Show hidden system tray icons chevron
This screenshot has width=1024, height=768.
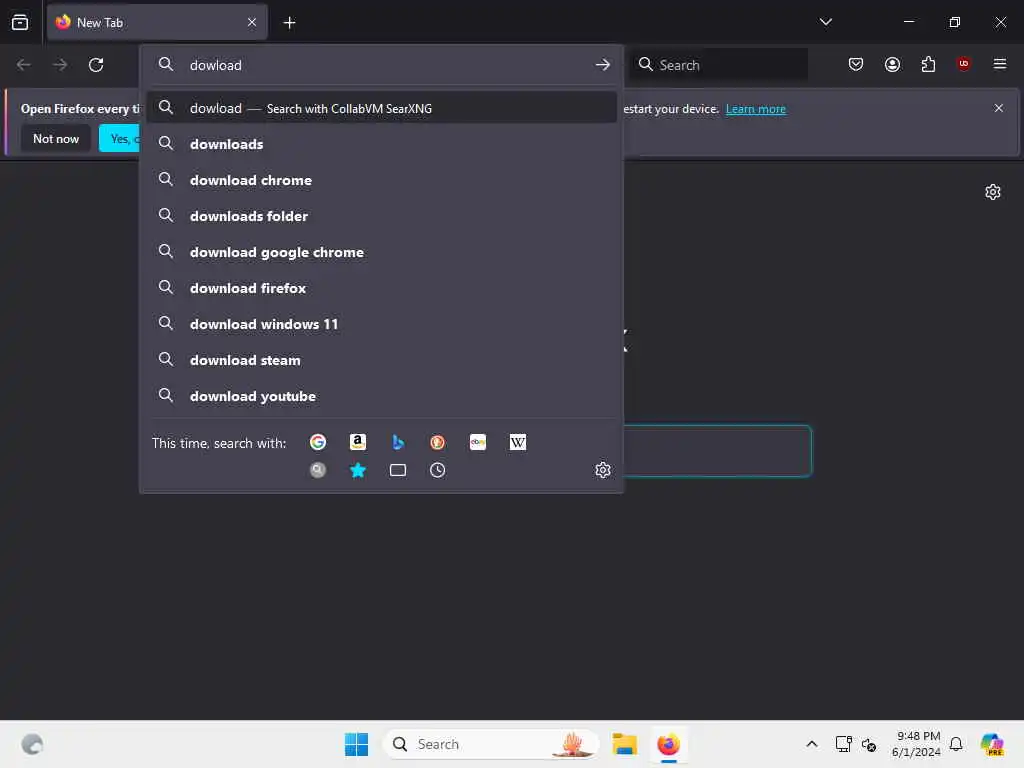coord(812,744)
